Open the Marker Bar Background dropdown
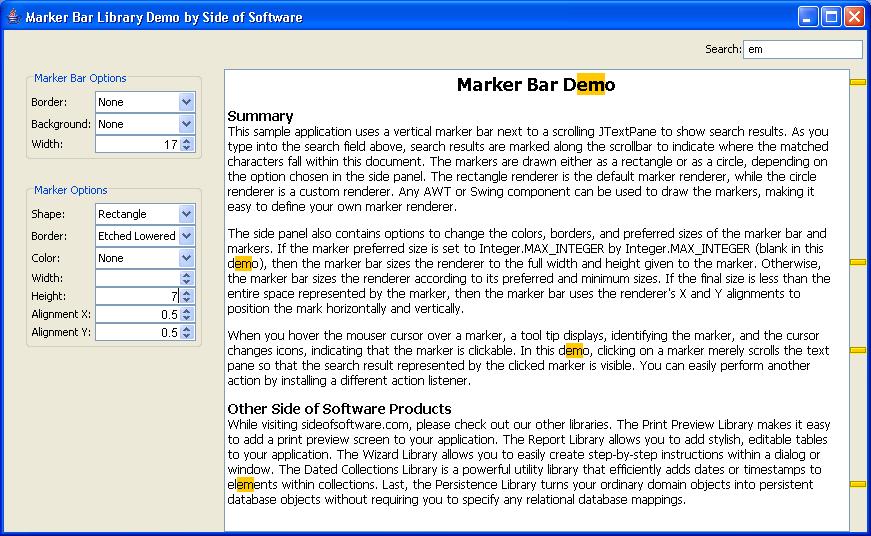 [186, 124]
